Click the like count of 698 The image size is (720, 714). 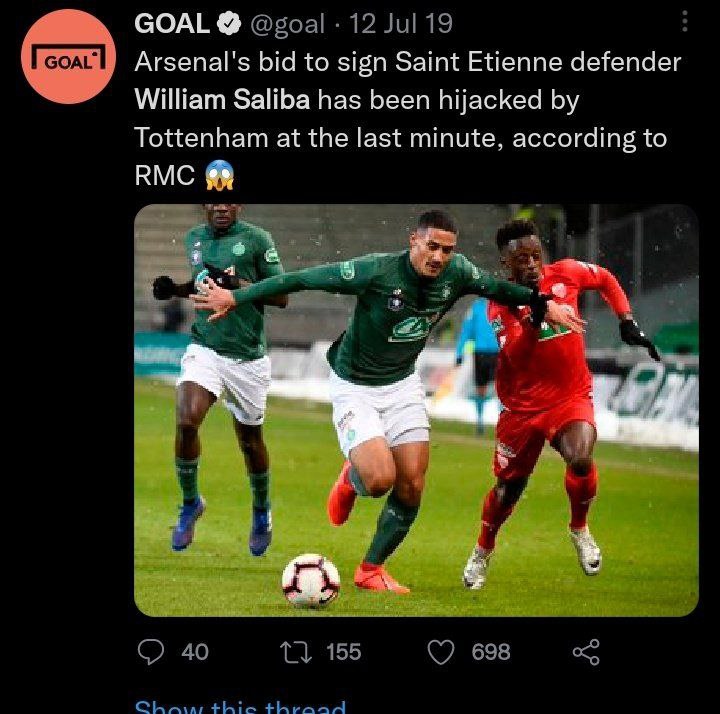[x=490, y=652]
